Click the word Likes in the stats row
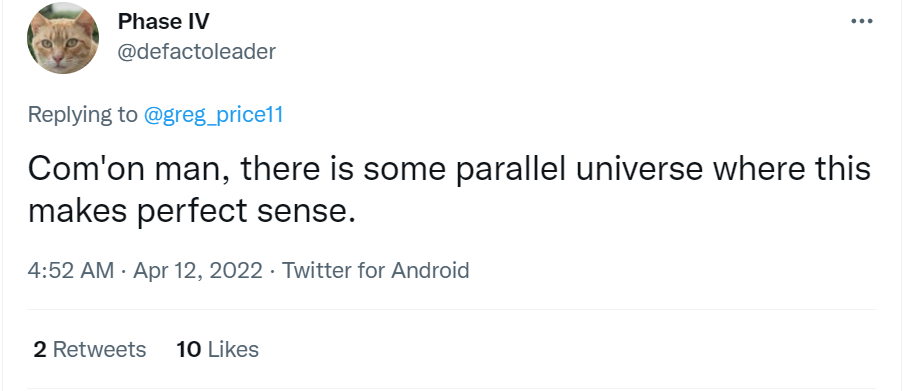 tap(233, 349)
